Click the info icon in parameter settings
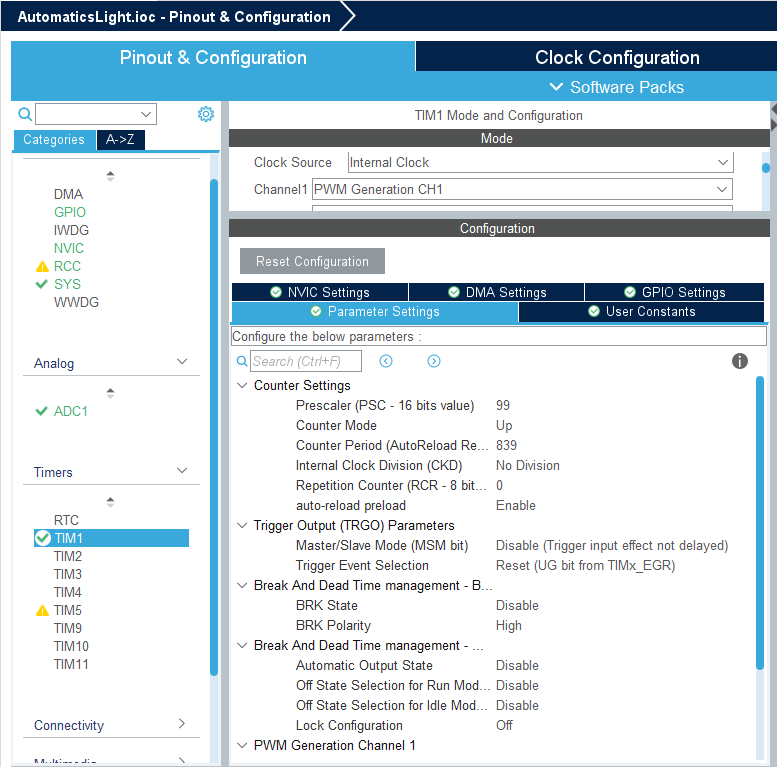The height and width of the screenshot is (767, 777). click(740, 361)
